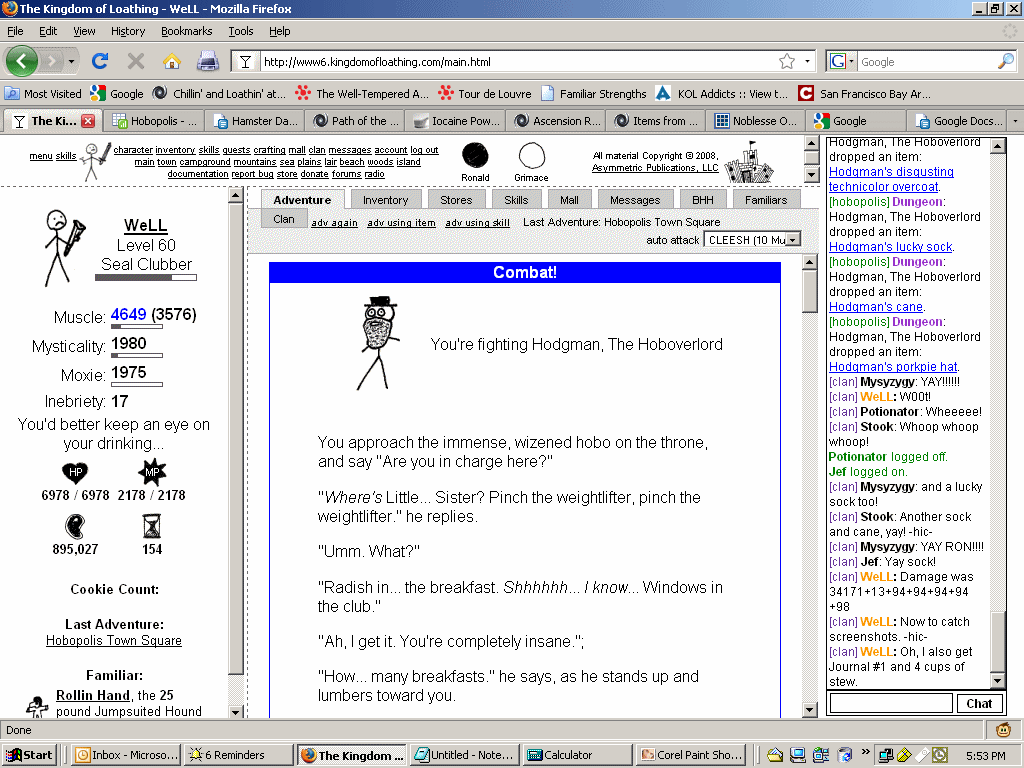The height and width of the screenshot is (768, 1024).
Task: Click the chat message input field
Action: coord(891,703)
